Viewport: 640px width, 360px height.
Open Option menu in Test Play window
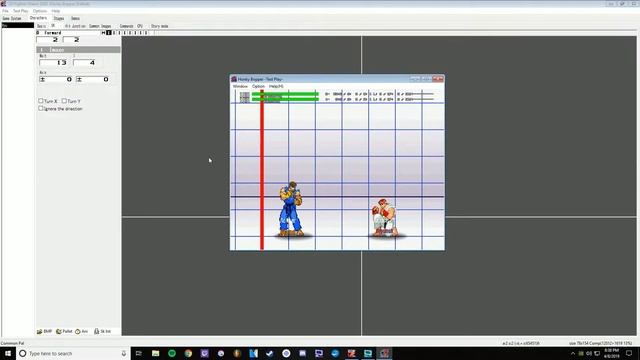[x=258, y=87]
